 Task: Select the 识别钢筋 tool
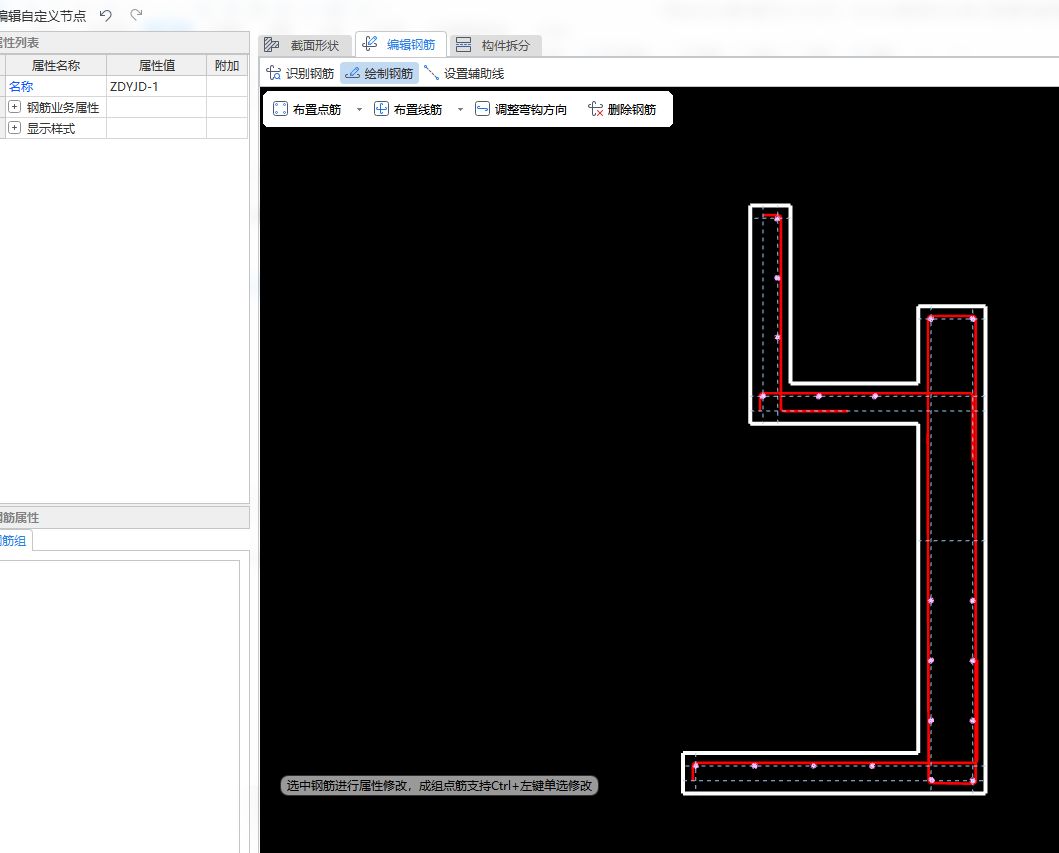tap(301, 73)
